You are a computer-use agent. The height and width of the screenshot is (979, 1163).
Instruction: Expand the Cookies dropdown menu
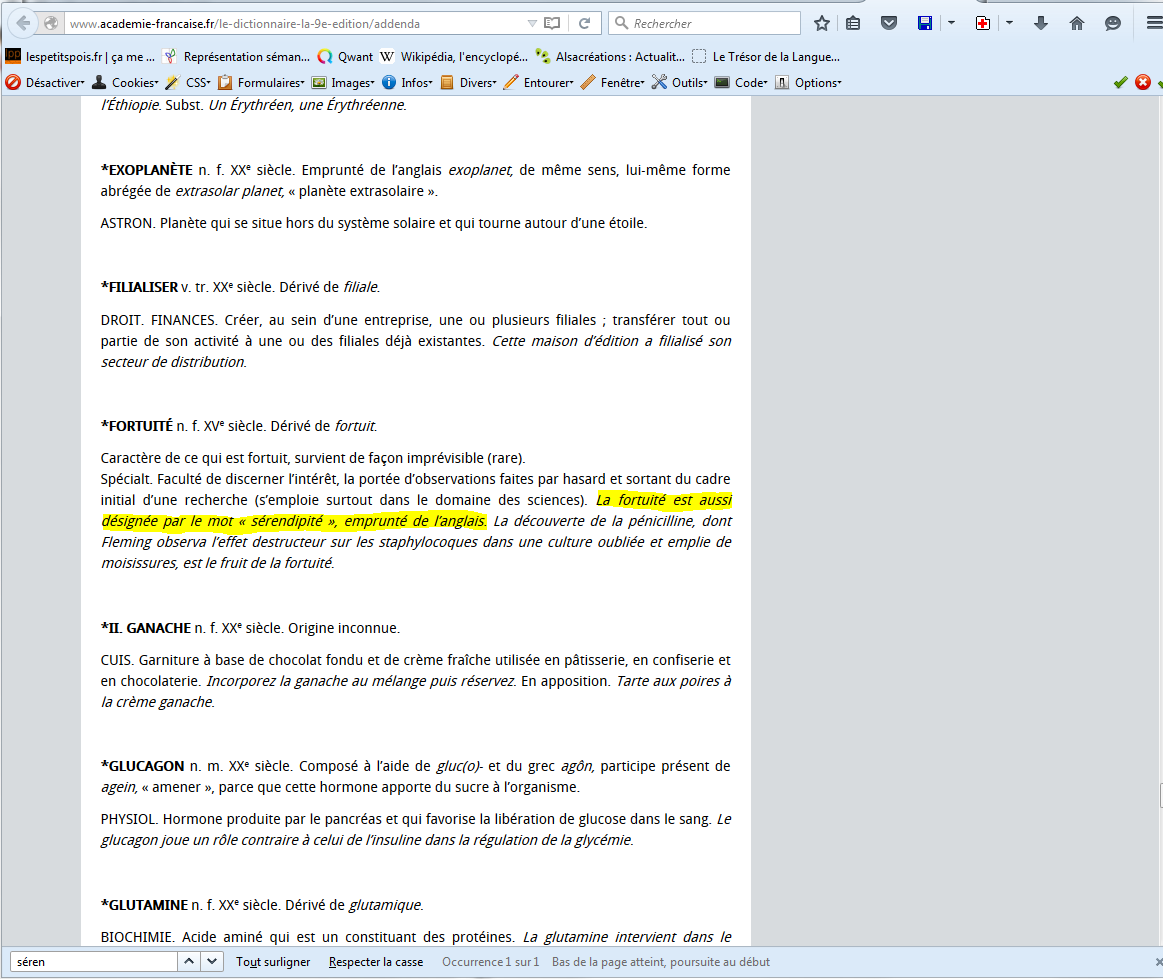pos(124,83)
